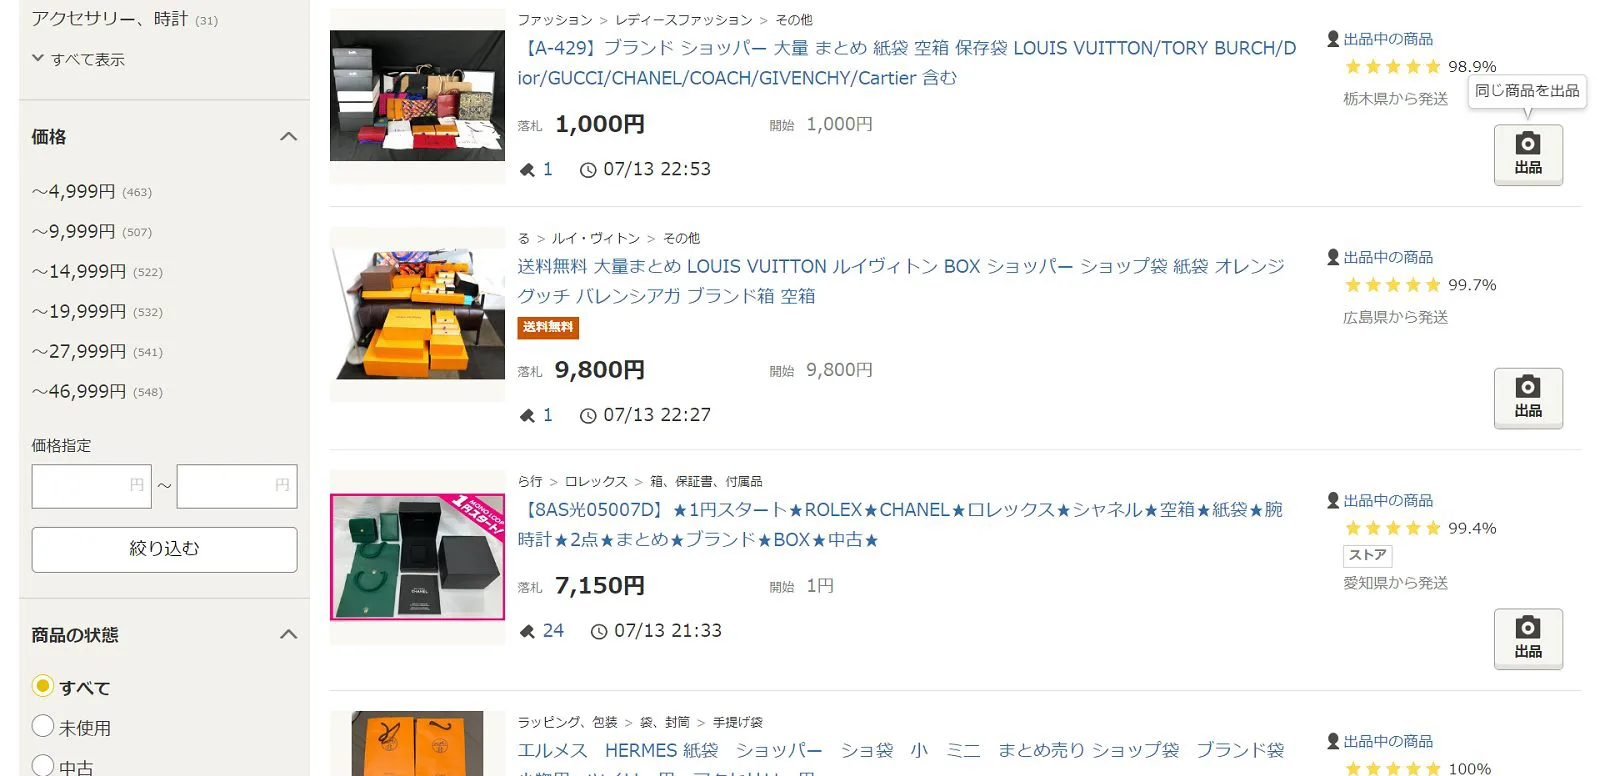Expand すべて表示 category list
The image size is (1600, 776).
click(78, 59)
